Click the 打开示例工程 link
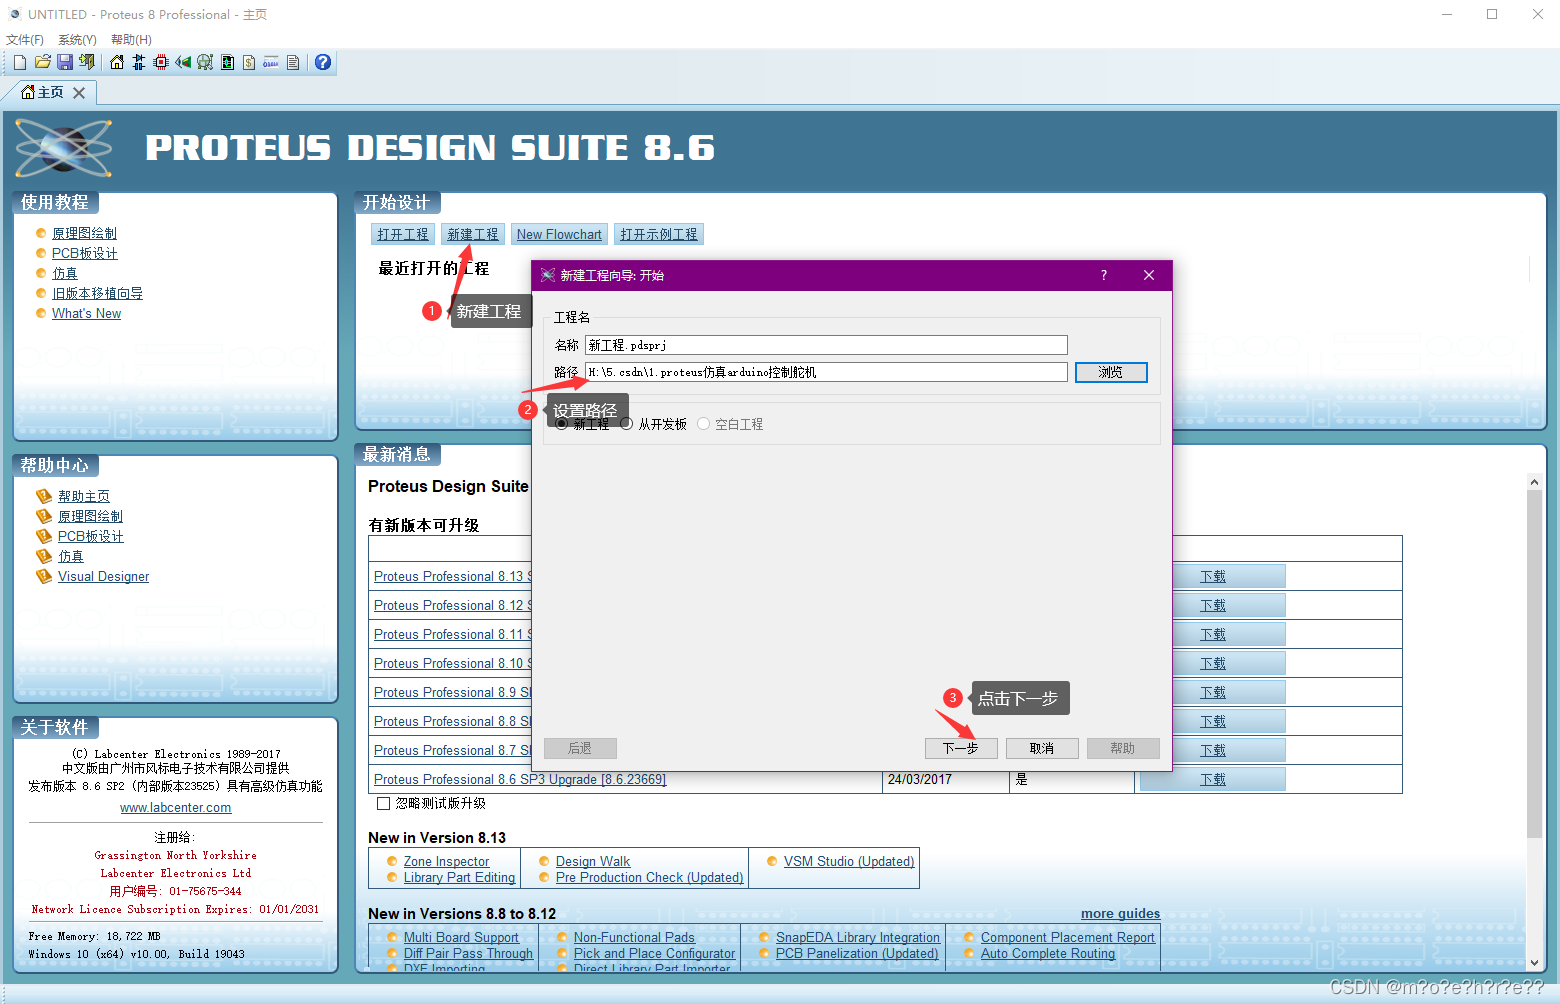Screen dimensions: 1560x1004 click(x=659, y=234)
